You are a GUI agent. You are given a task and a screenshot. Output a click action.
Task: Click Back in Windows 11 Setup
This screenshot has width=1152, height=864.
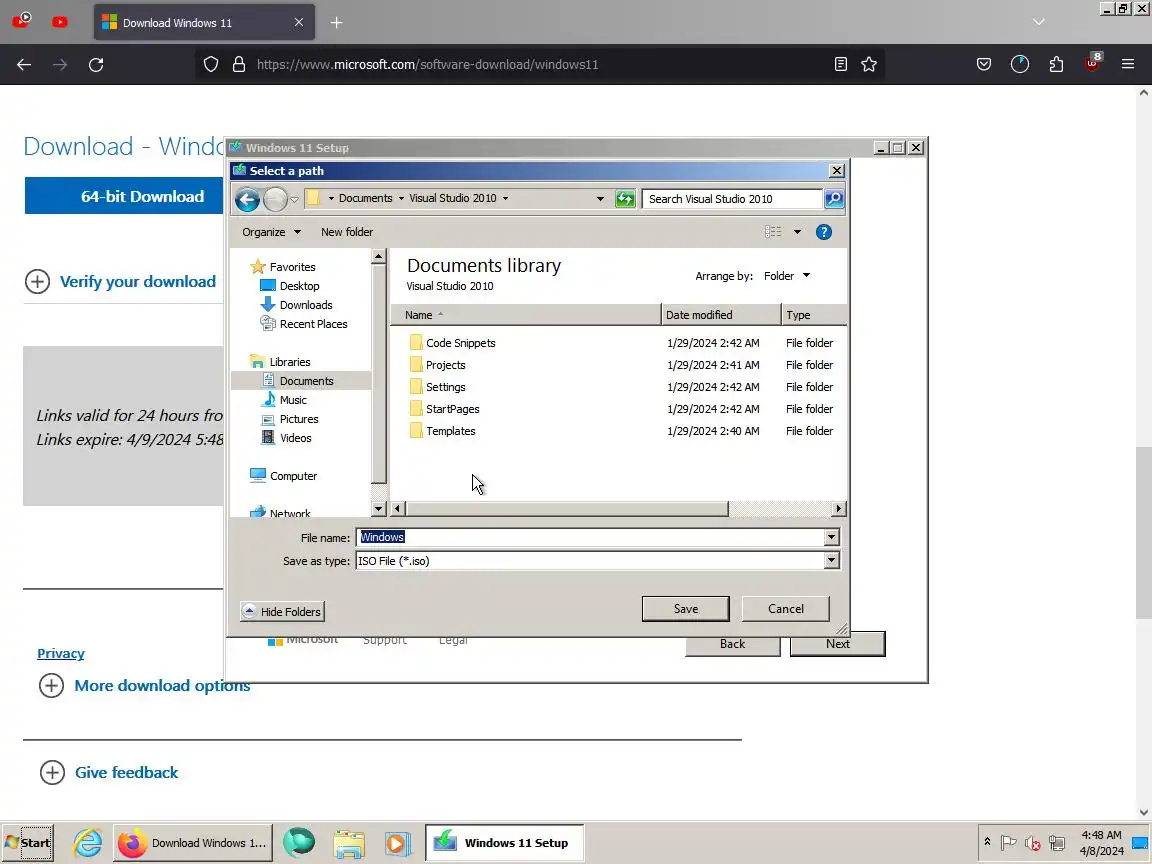click(732, 644)
